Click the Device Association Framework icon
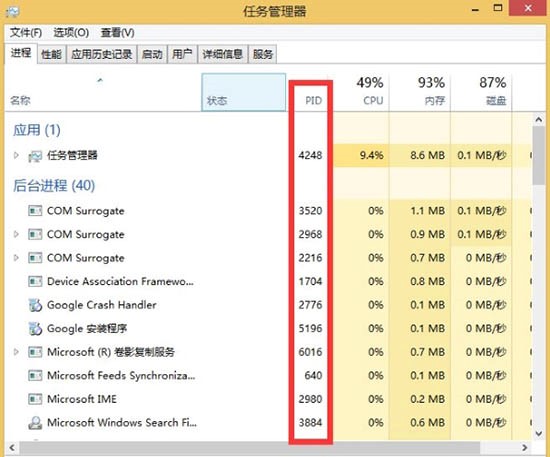Image resolution: width=550 pixels, height=457 pixels. point(35,281)
